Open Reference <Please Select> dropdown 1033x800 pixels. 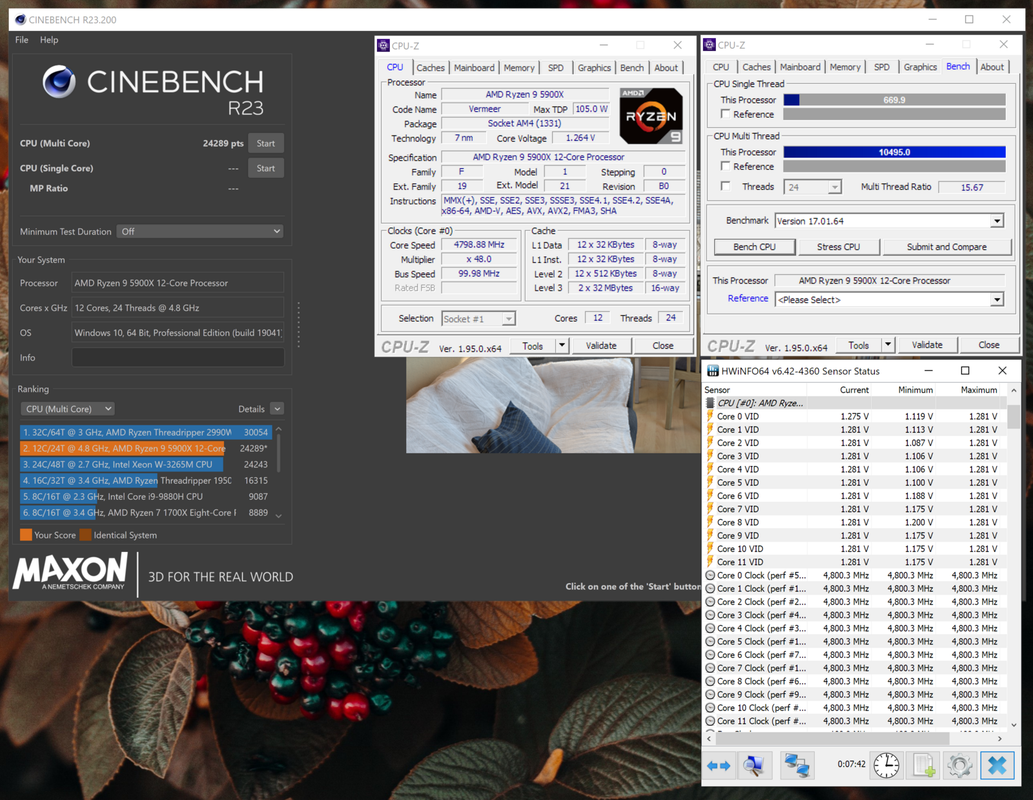(x=889, y=299)
